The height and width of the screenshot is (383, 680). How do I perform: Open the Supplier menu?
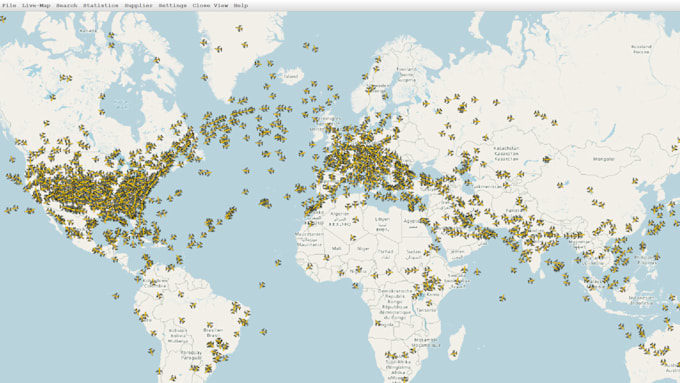point(138,6)
